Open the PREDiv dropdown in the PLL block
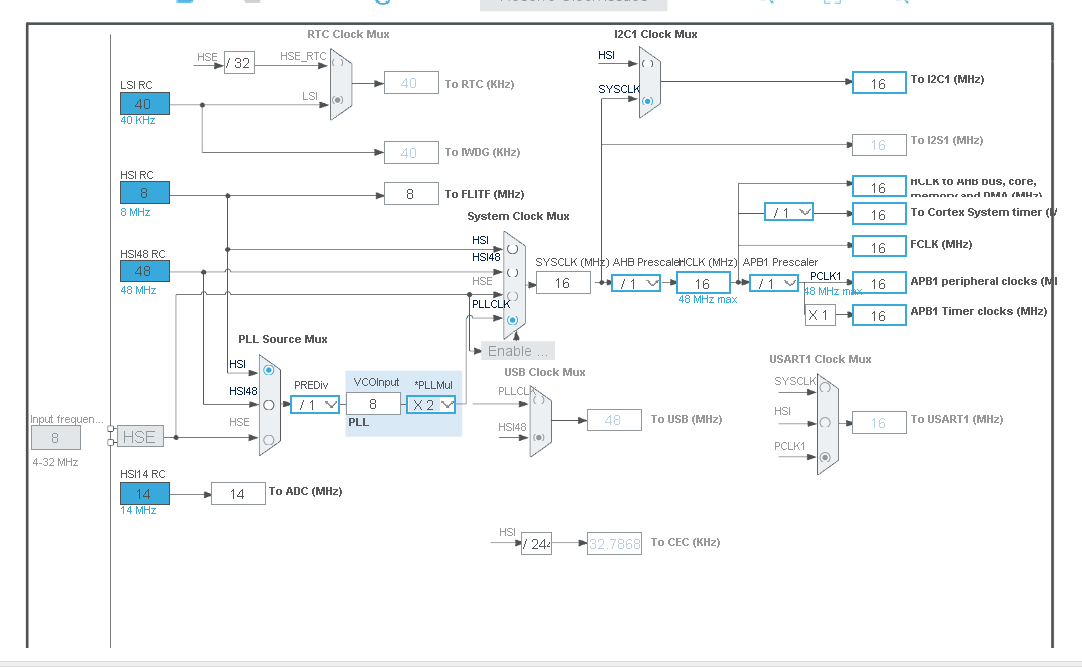This screenshot has width=1082, height=667. (313, 403)
